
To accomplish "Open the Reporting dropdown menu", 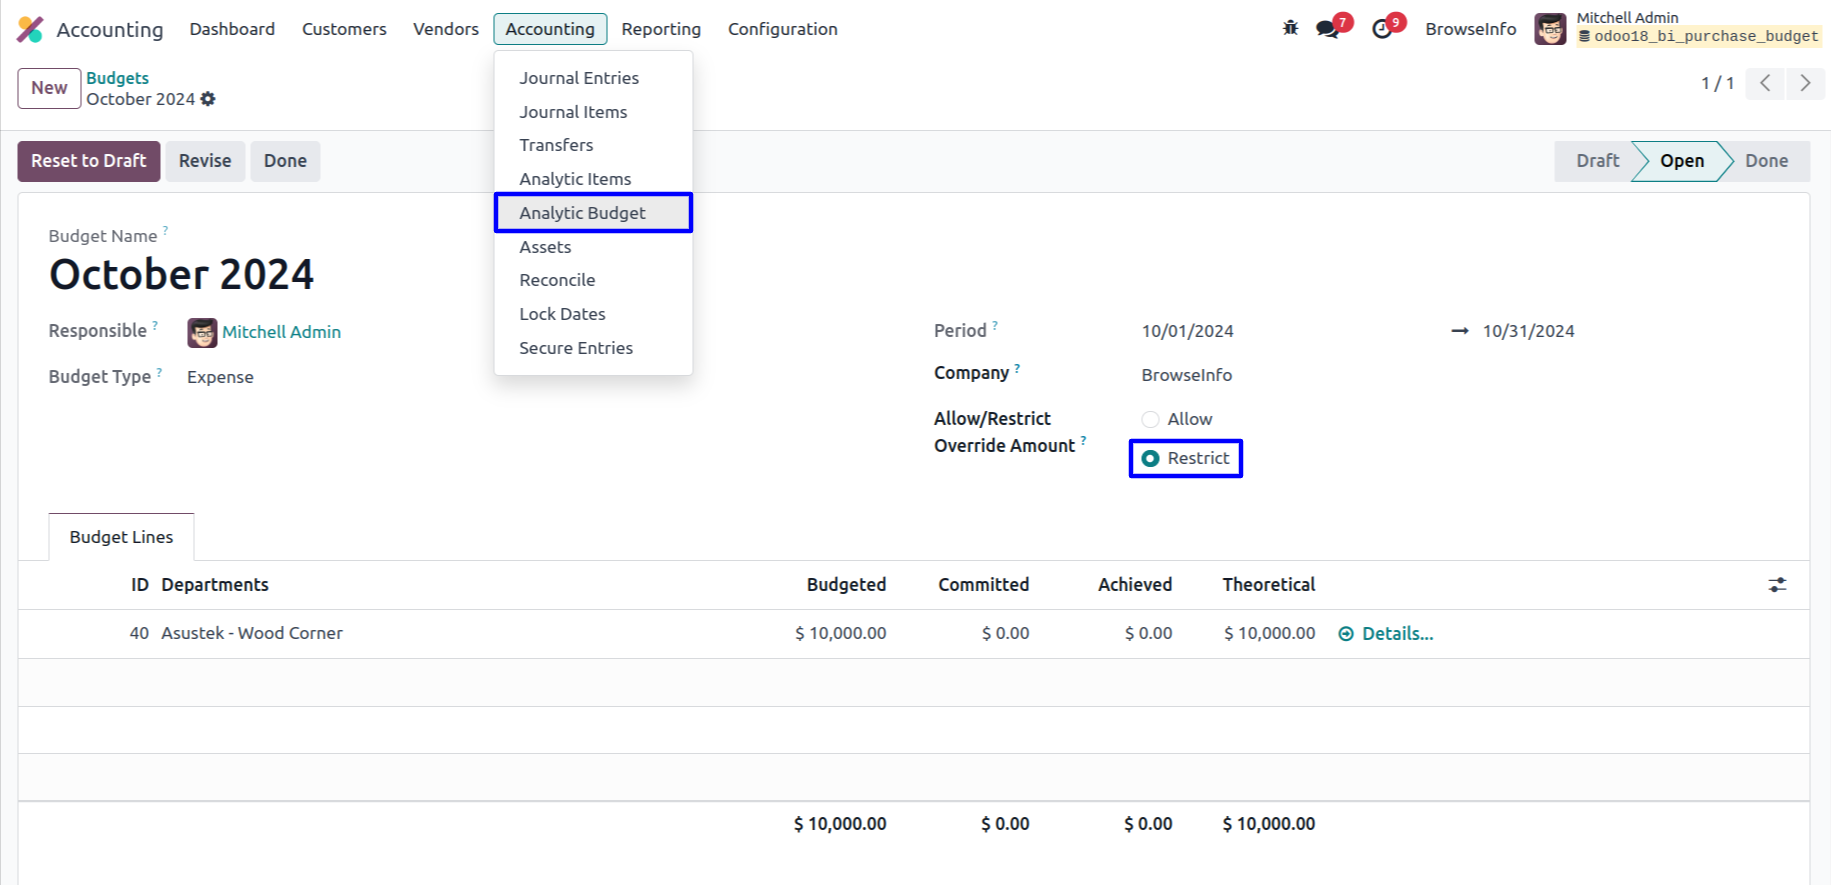I will pos(660,29).
